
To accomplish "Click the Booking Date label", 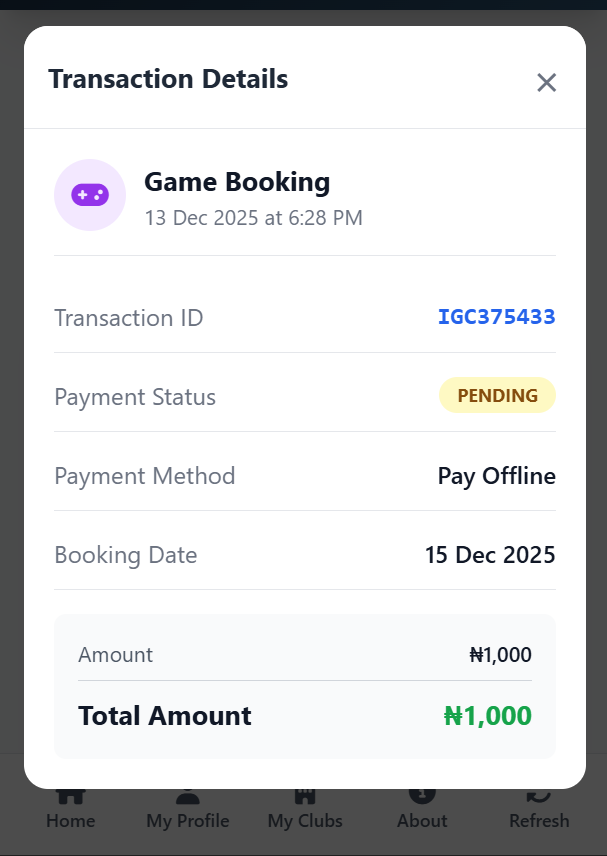I will click(x=126, y=555).
